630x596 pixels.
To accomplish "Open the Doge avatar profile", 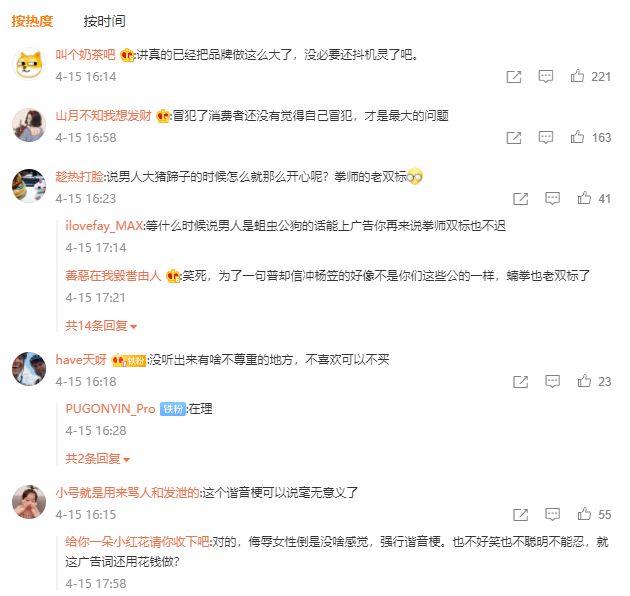I will click(29, 64).
